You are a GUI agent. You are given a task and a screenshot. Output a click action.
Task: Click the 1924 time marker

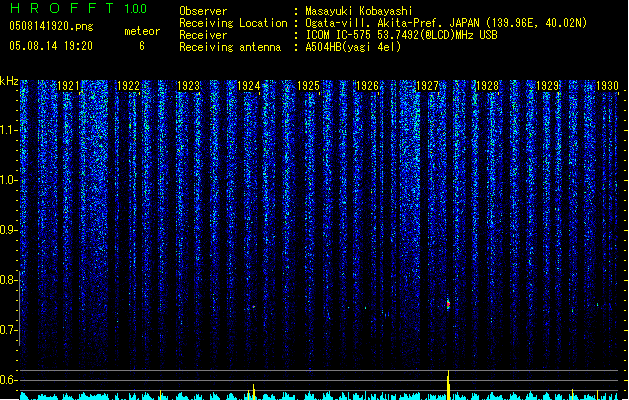click(249, 86)
